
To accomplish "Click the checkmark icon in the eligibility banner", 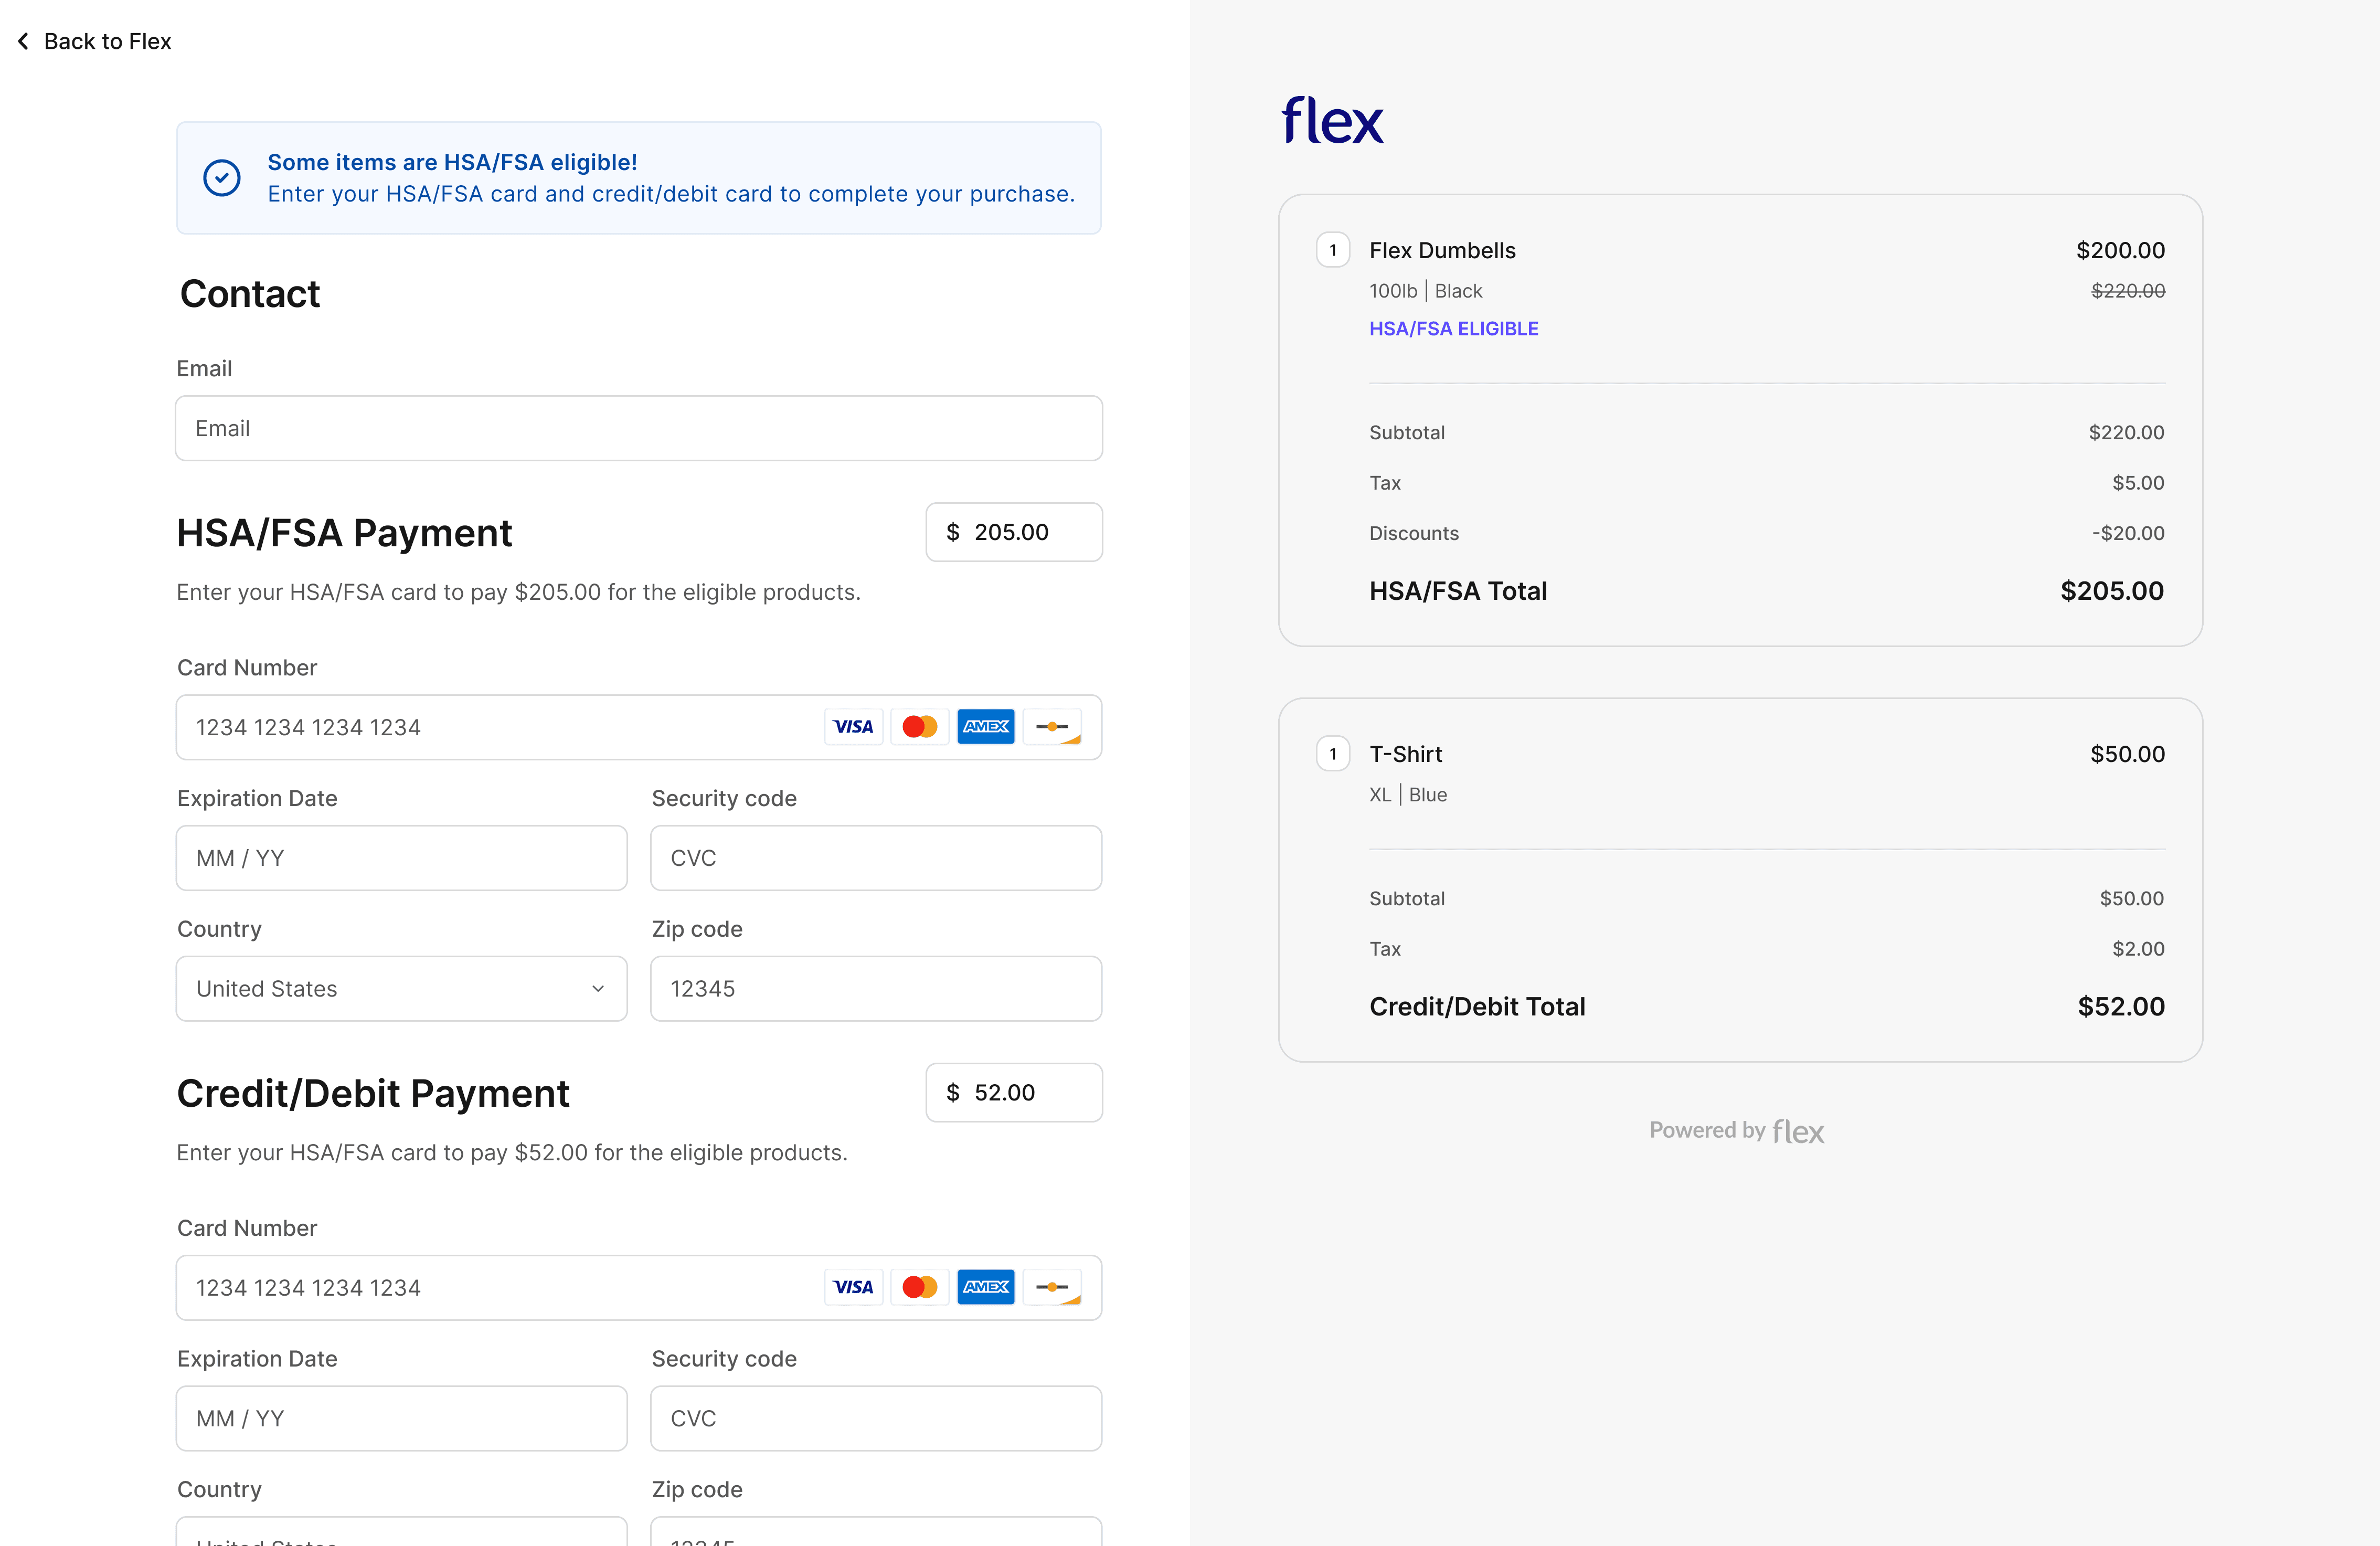I will click(221, 178).
